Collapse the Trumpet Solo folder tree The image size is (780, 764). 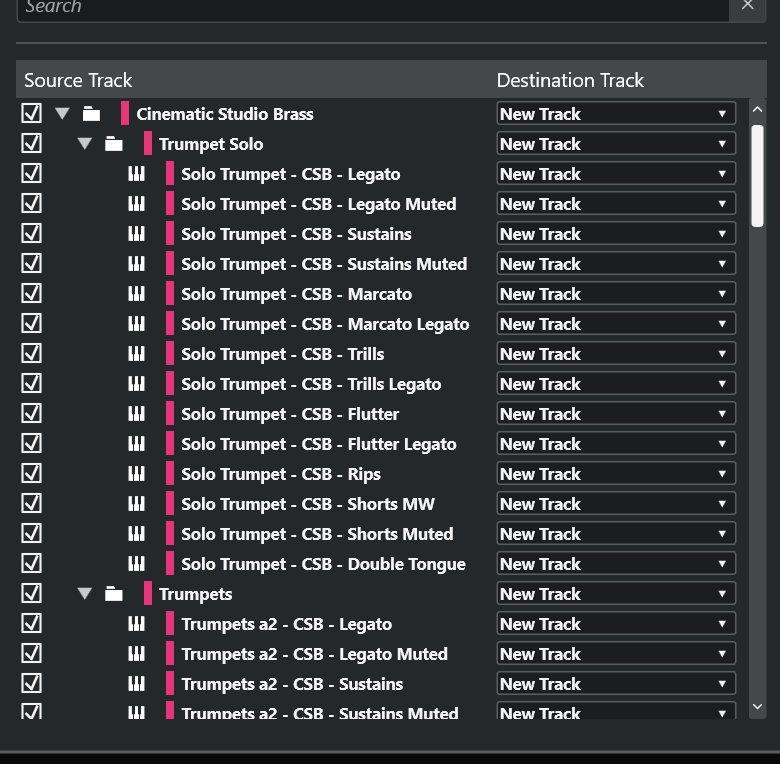84,144
